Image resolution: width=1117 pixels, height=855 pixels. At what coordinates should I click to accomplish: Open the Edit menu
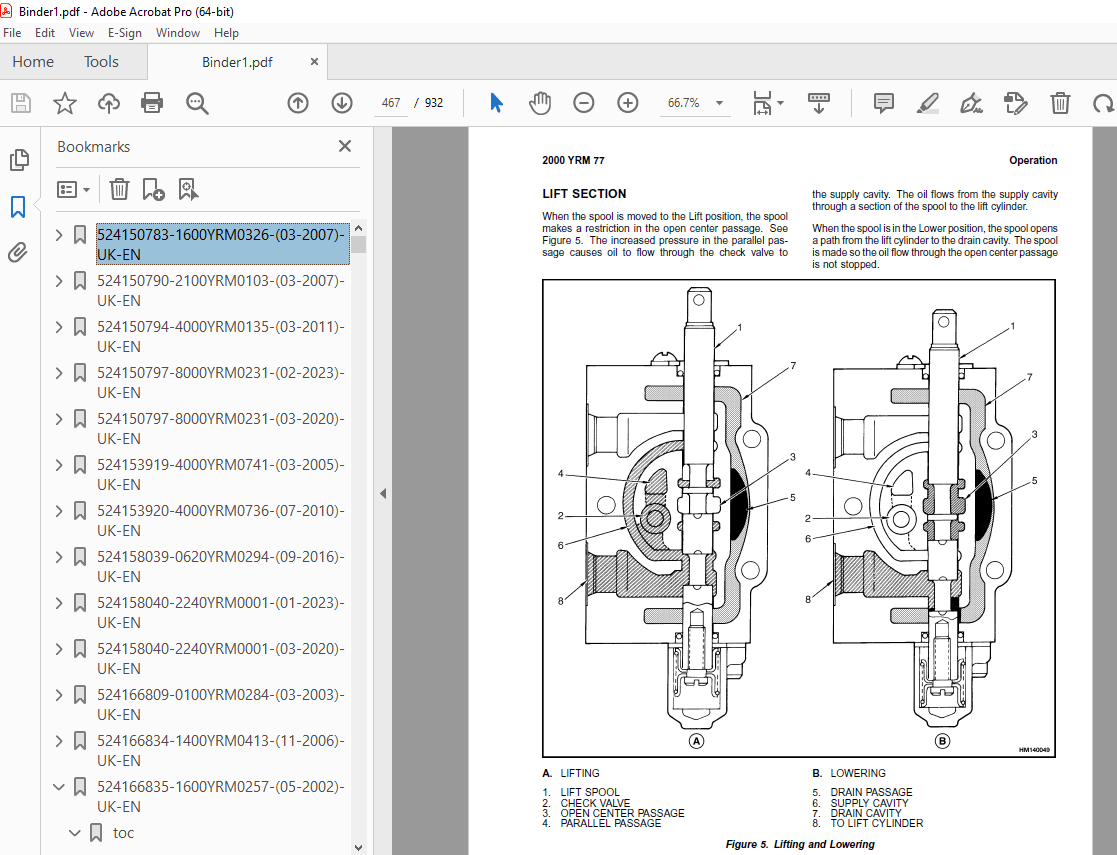point(44,33)
